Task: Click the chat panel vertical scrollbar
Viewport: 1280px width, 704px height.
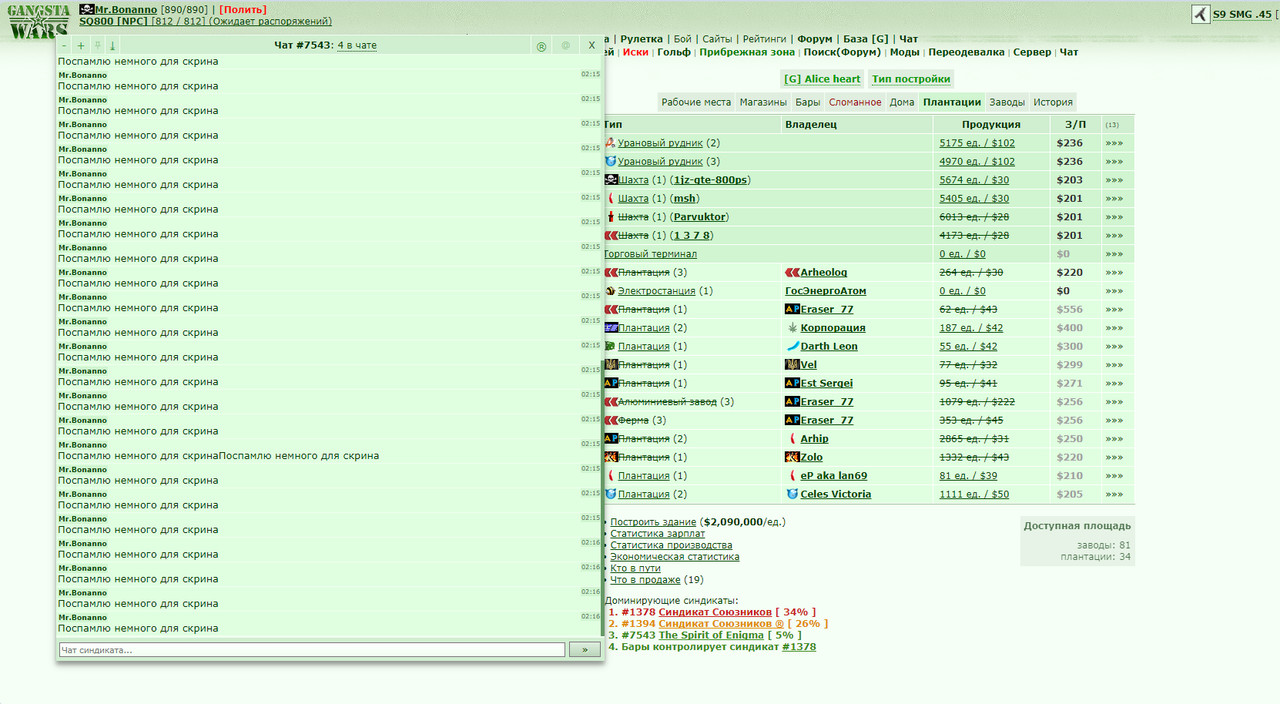Action: pyautogui.click(x=602, y=500)
